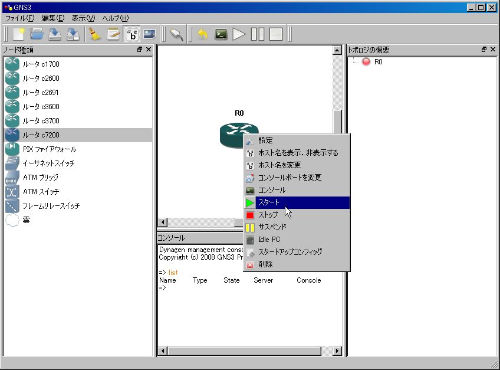This screenshot has width=500, height=370.
Task: Choose ホスト名を変更 in context menu
Action: click(x=297, y=165)
